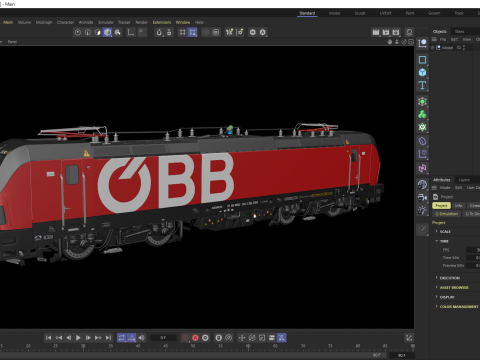Viewport: 480px width, 360px height.
Task: Toggle the highlighted Workplane Snap icon
Action: 192,32
